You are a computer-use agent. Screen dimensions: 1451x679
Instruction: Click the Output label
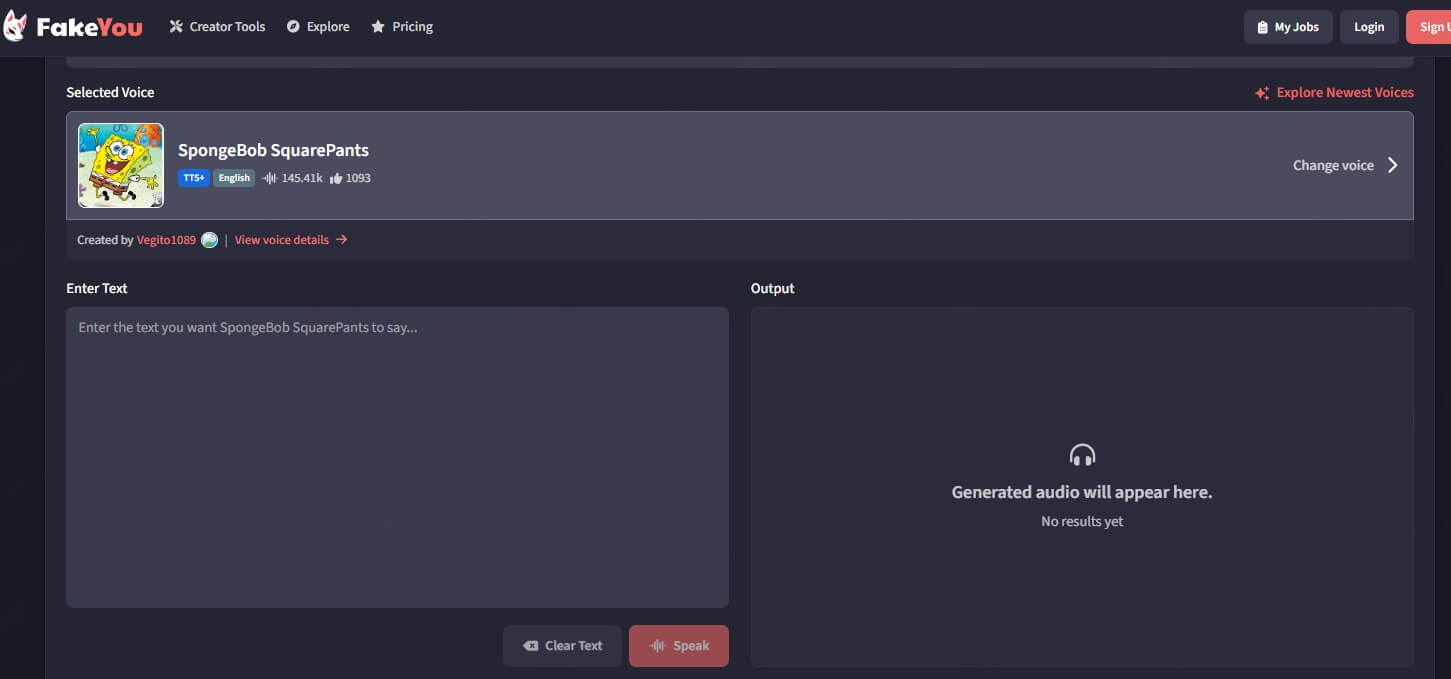tap(773, 288)
